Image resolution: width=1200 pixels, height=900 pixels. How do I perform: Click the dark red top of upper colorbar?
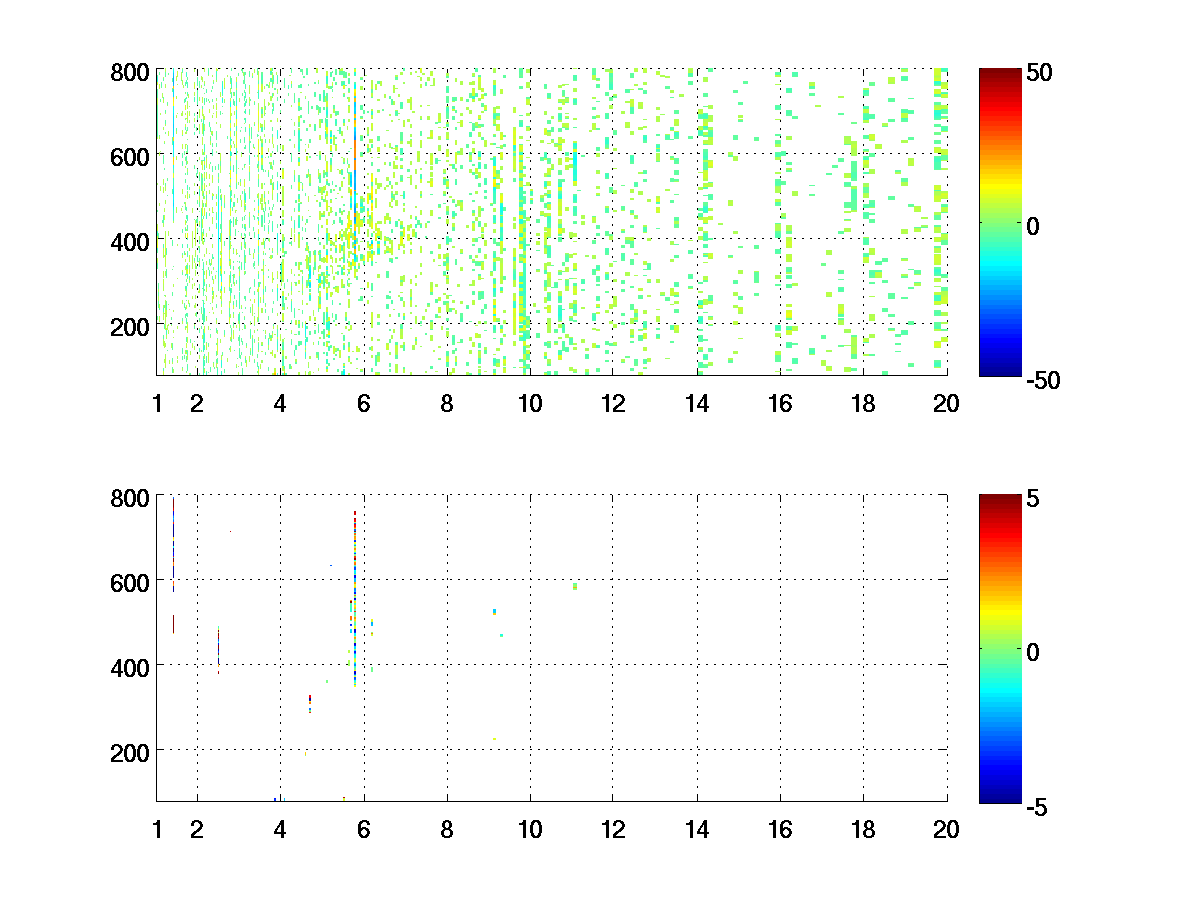point(999,73)
